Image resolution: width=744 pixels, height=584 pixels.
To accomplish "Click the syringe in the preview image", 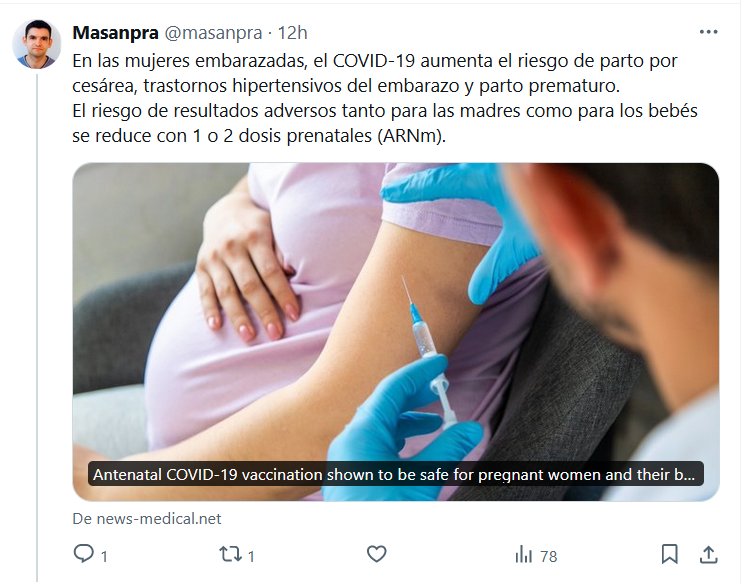I will point(429,352).
